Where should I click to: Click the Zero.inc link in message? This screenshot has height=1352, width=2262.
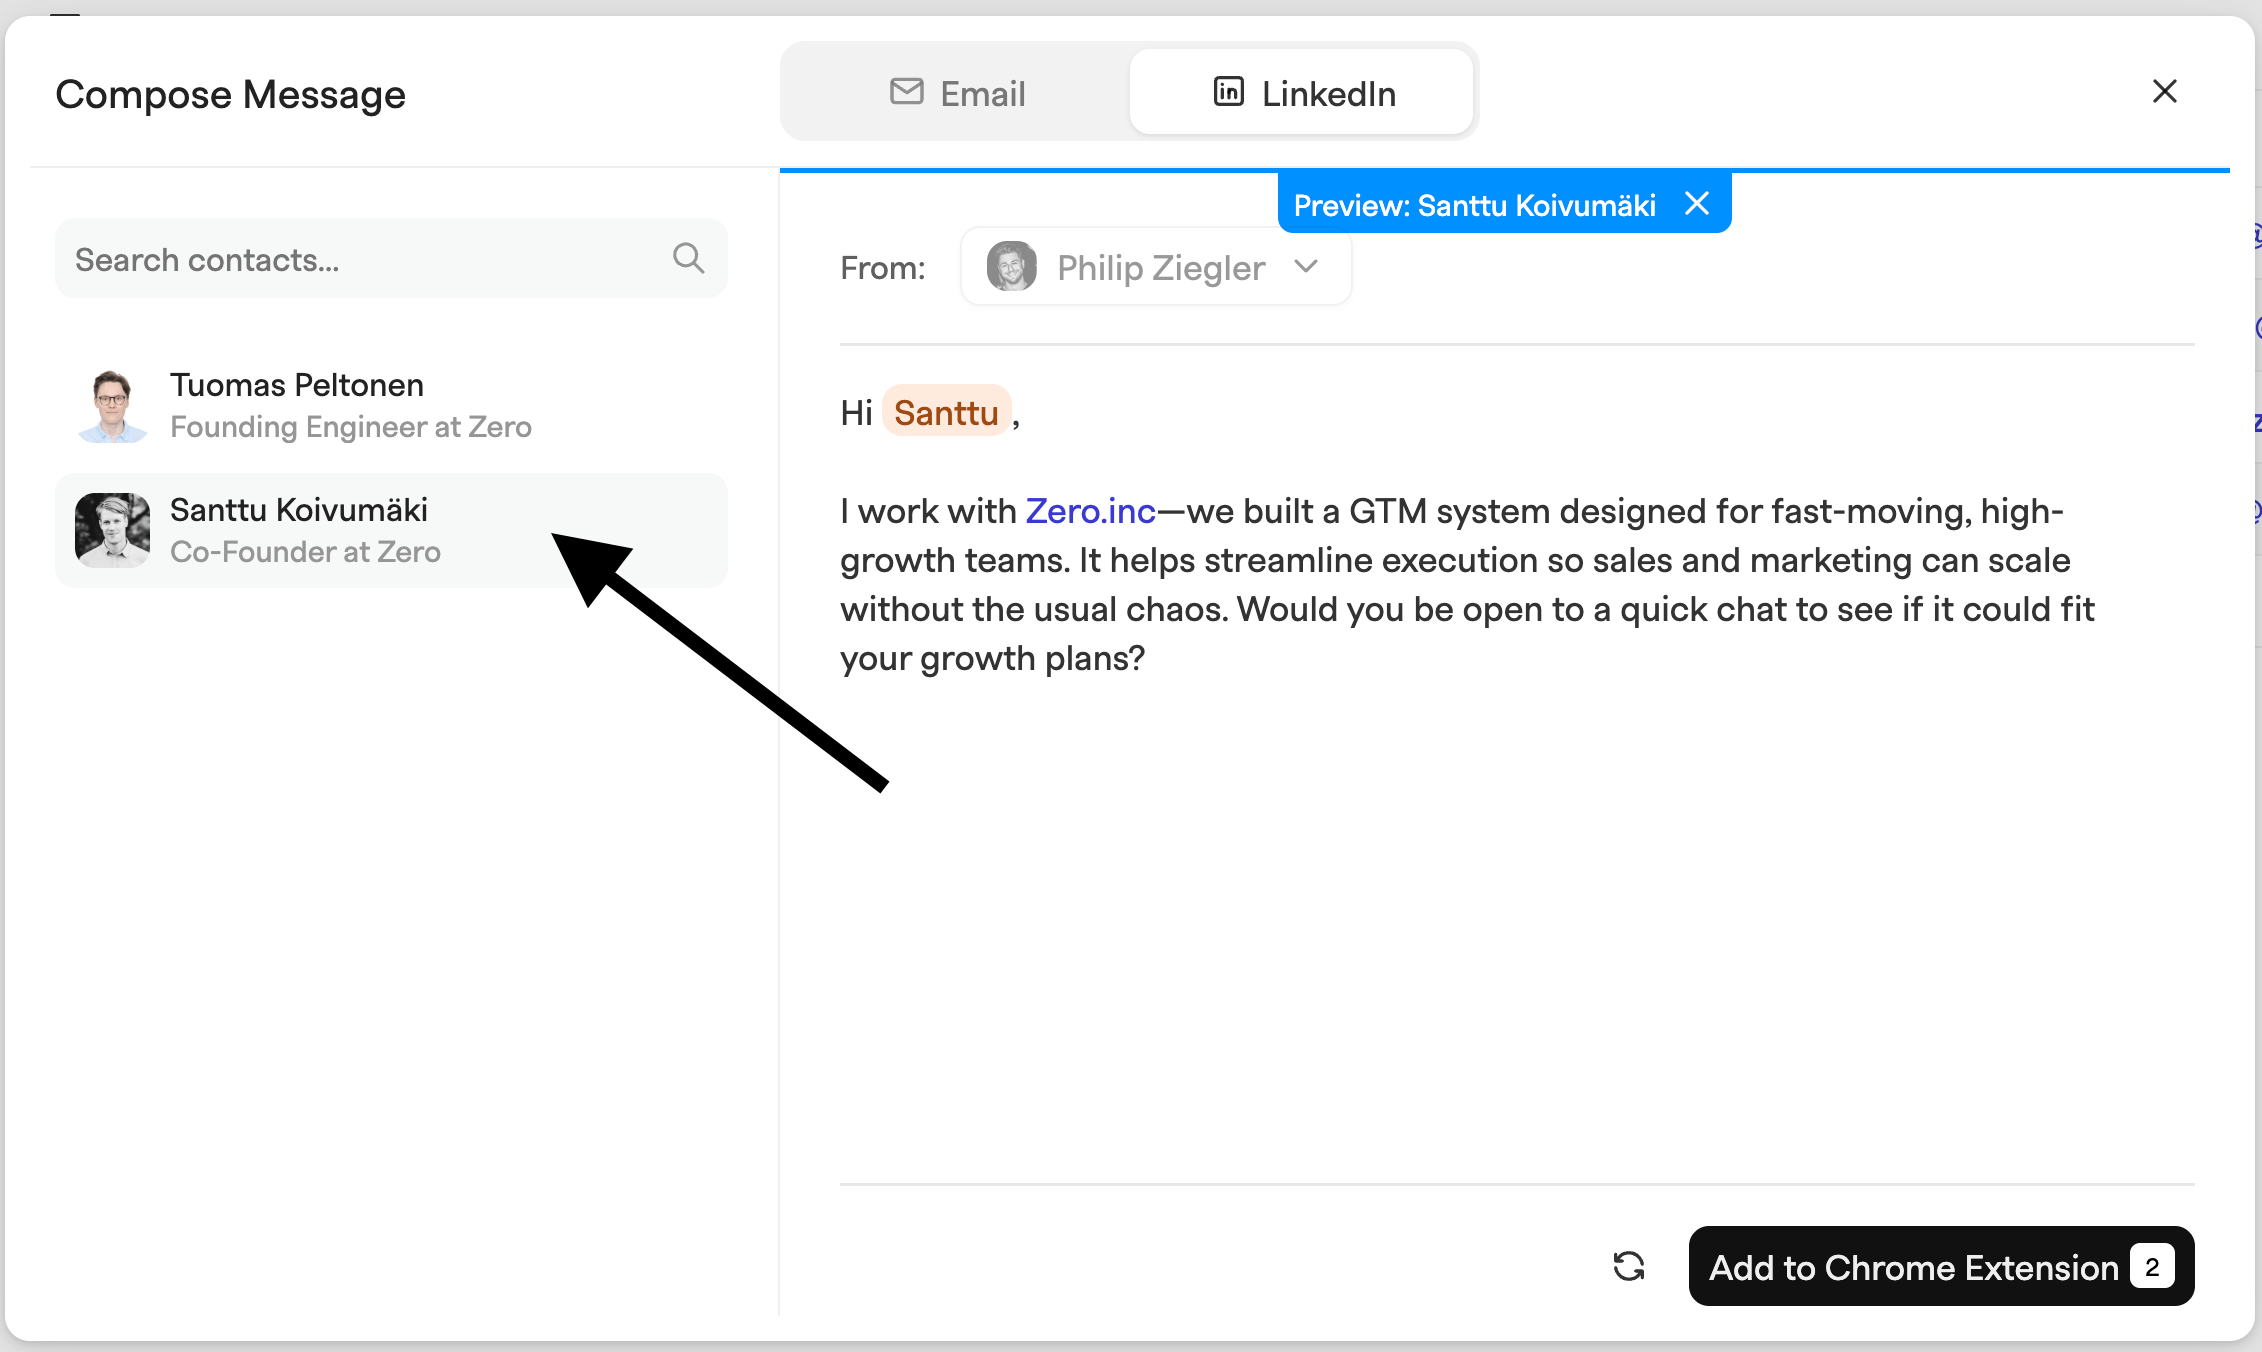pos(1091,511)
